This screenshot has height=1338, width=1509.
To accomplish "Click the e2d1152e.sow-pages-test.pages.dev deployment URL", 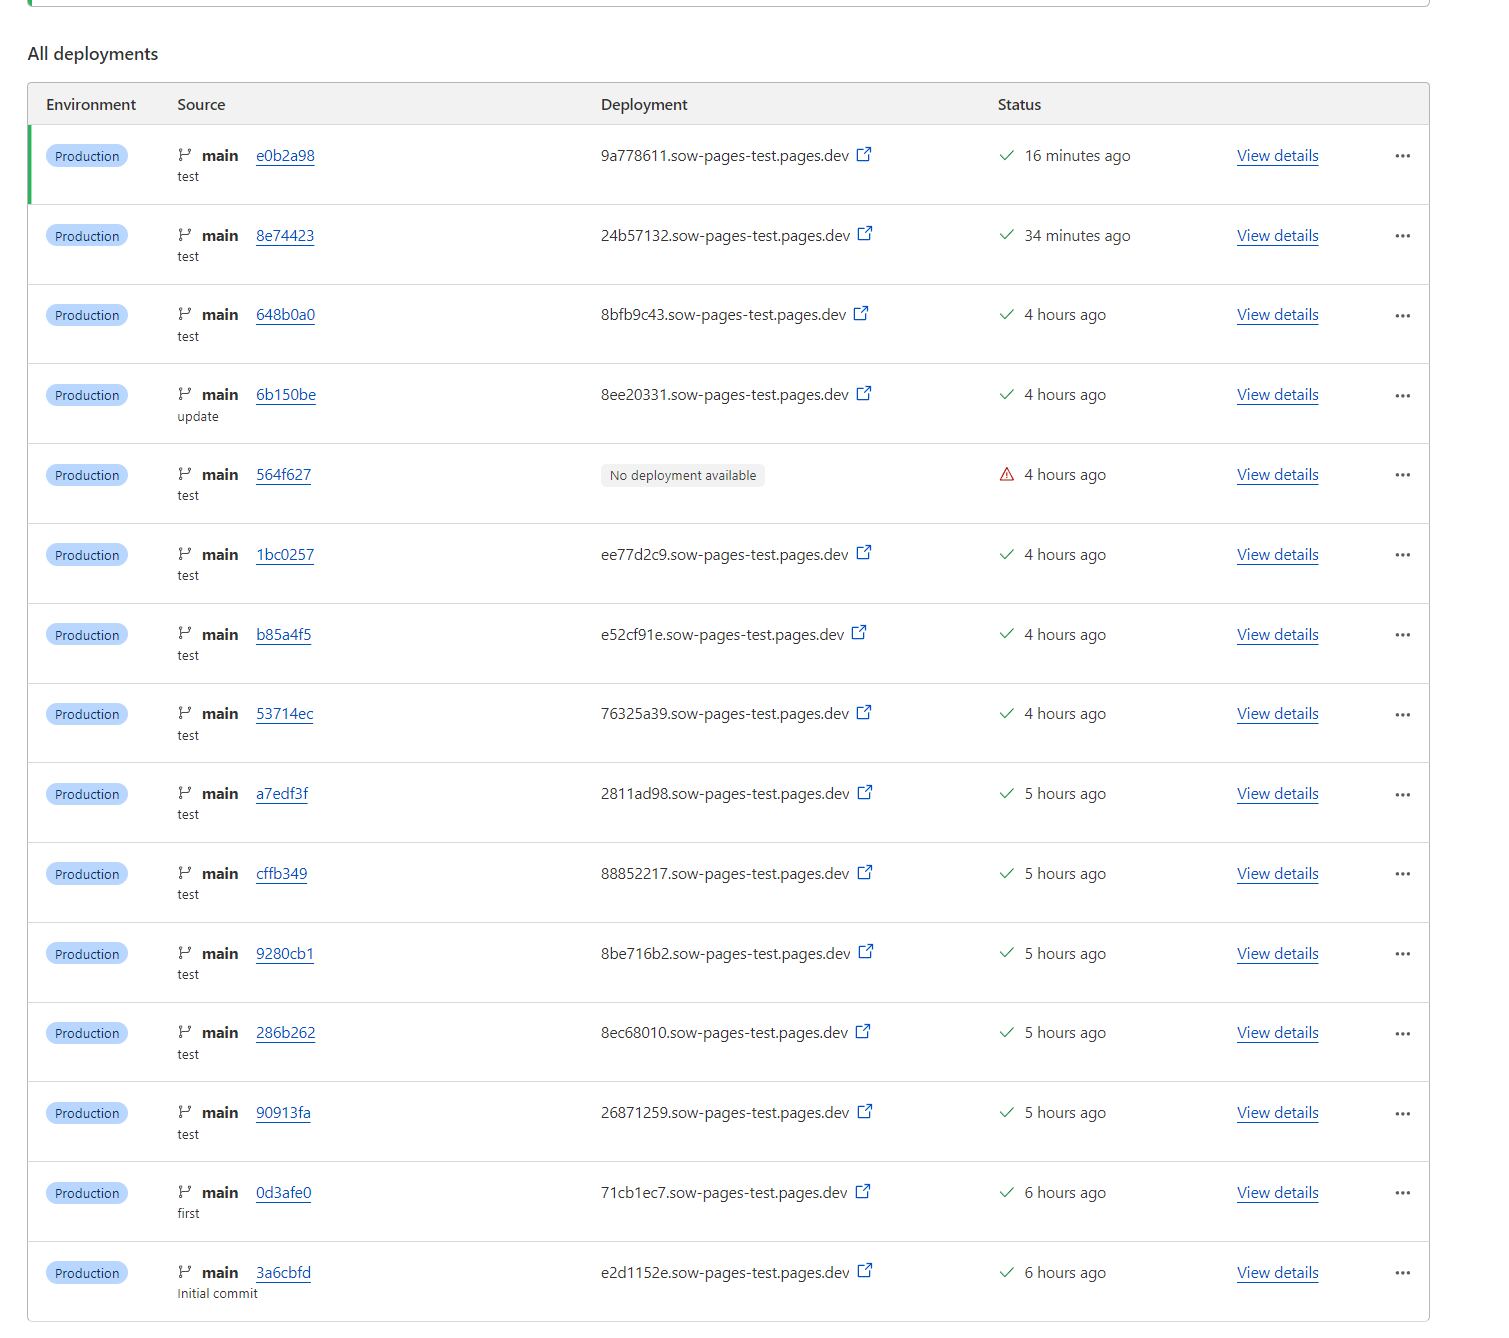I will (725, 1273).
